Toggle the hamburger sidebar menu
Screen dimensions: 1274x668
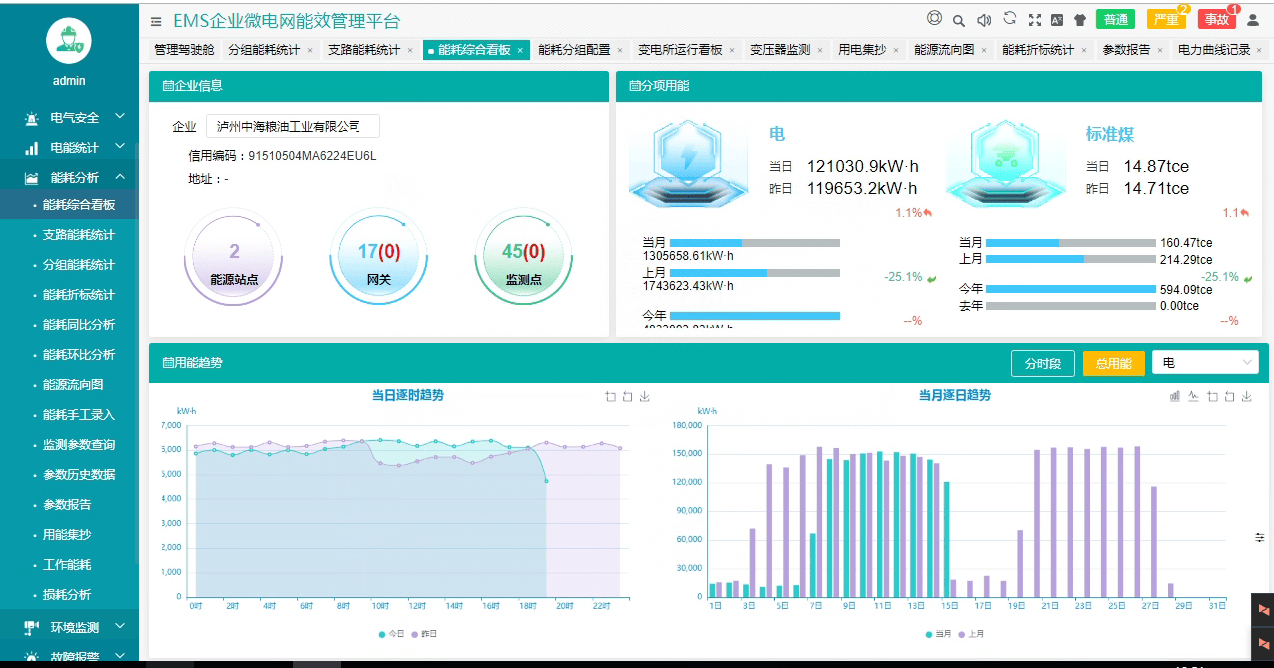coord(156,21)
